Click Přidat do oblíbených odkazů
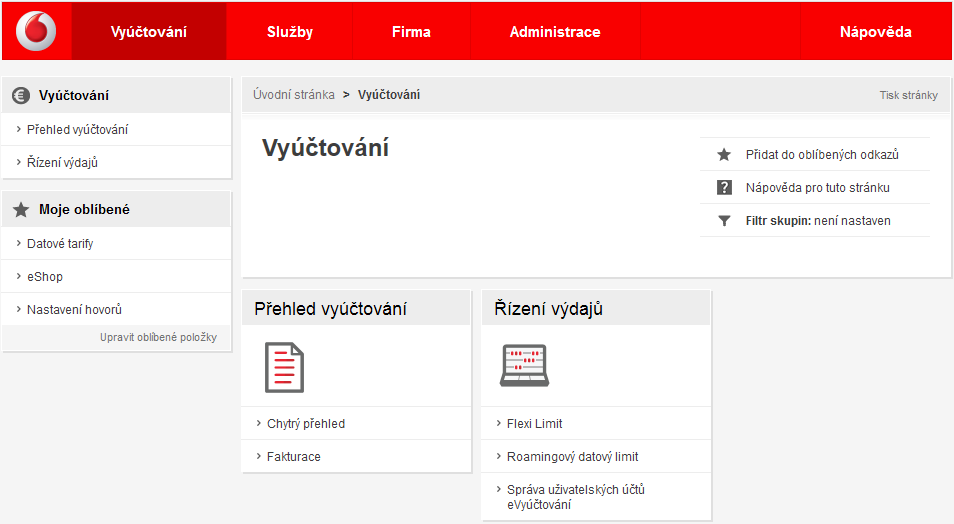Image resolution: width=954 pixels, height=524 pixels. click(x=822, y=155)
